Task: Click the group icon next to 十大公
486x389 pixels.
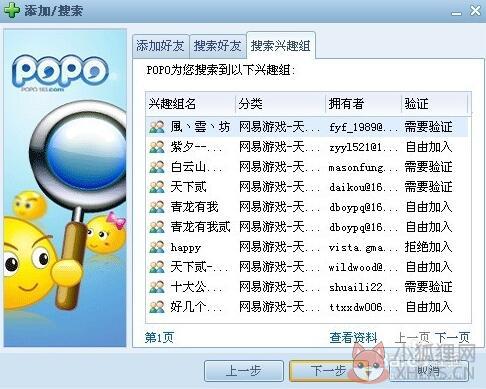Action: pos(157,287)
